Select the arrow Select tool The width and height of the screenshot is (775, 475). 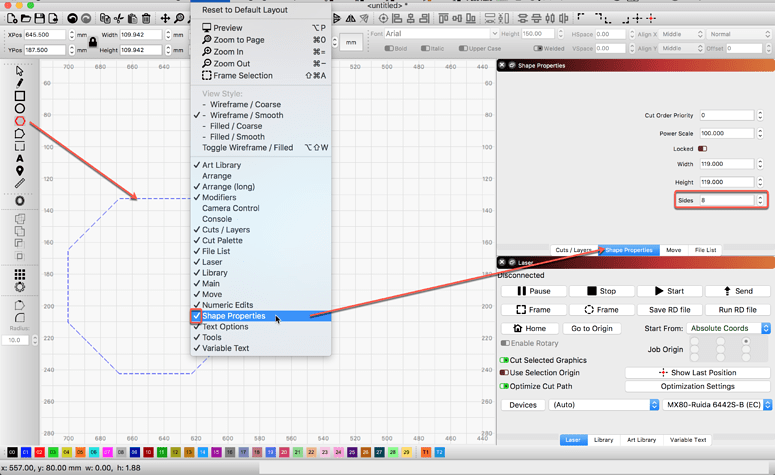point(19,71)
